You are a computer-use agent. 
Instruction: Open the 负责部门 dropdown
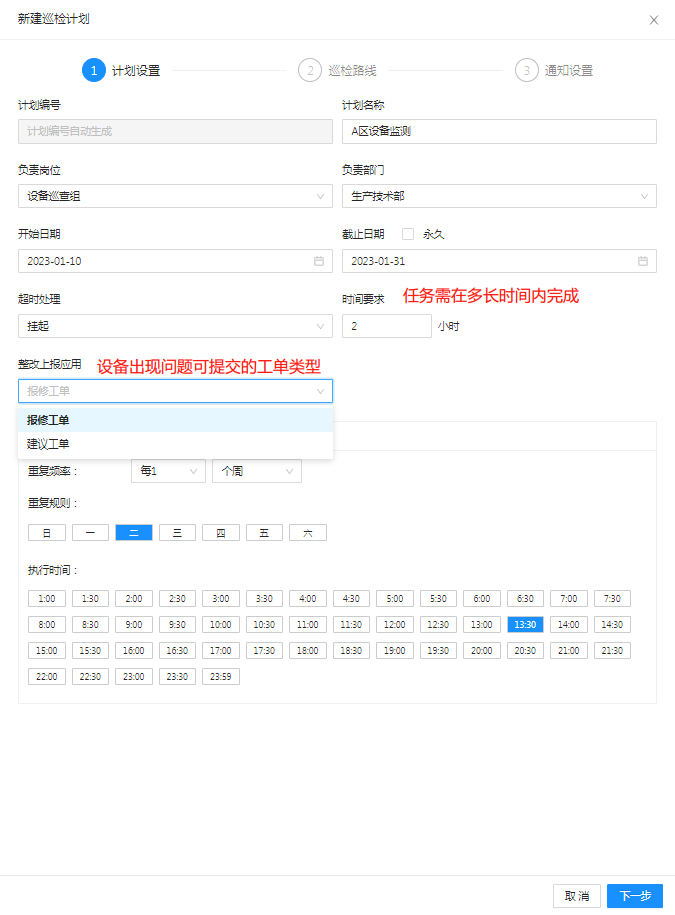pos(499,196)
